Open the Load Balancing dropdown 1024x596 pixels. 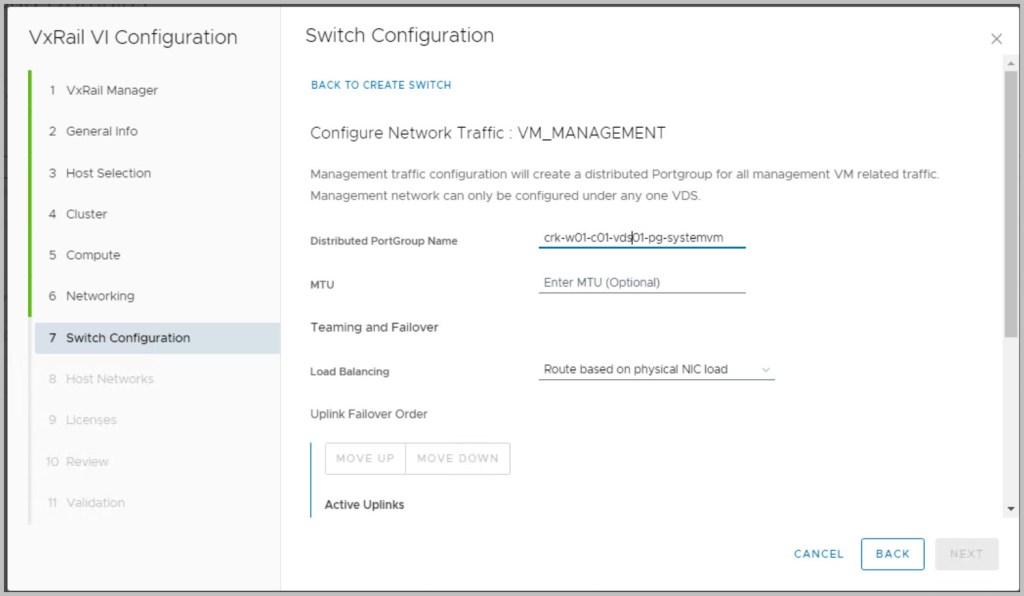pyautogui.click(x=656, y=370)
